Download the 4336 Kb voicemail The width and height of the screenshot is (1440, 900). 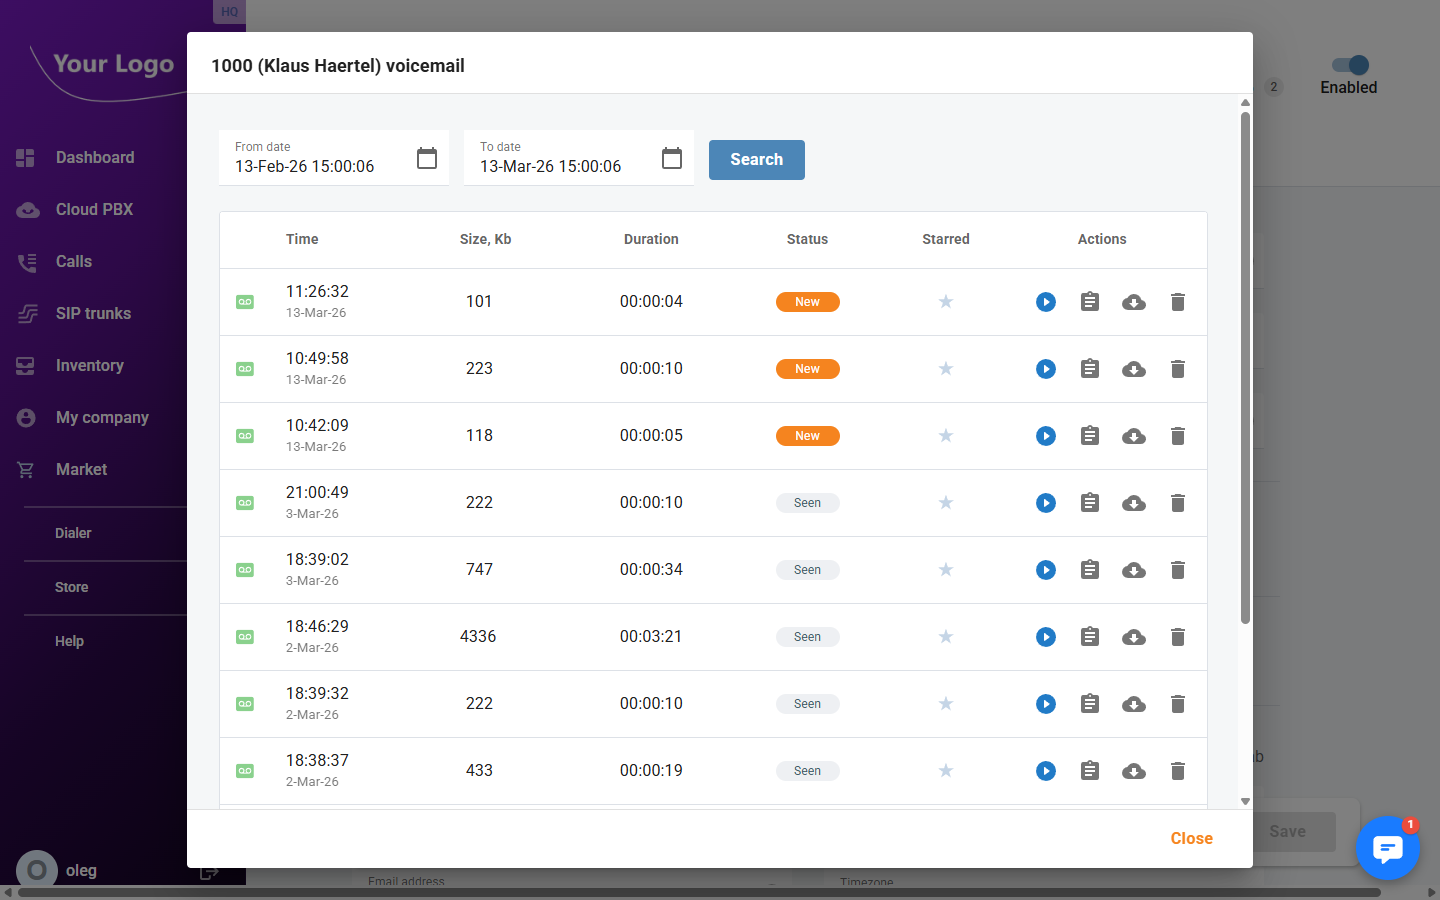pos(1133,636)
